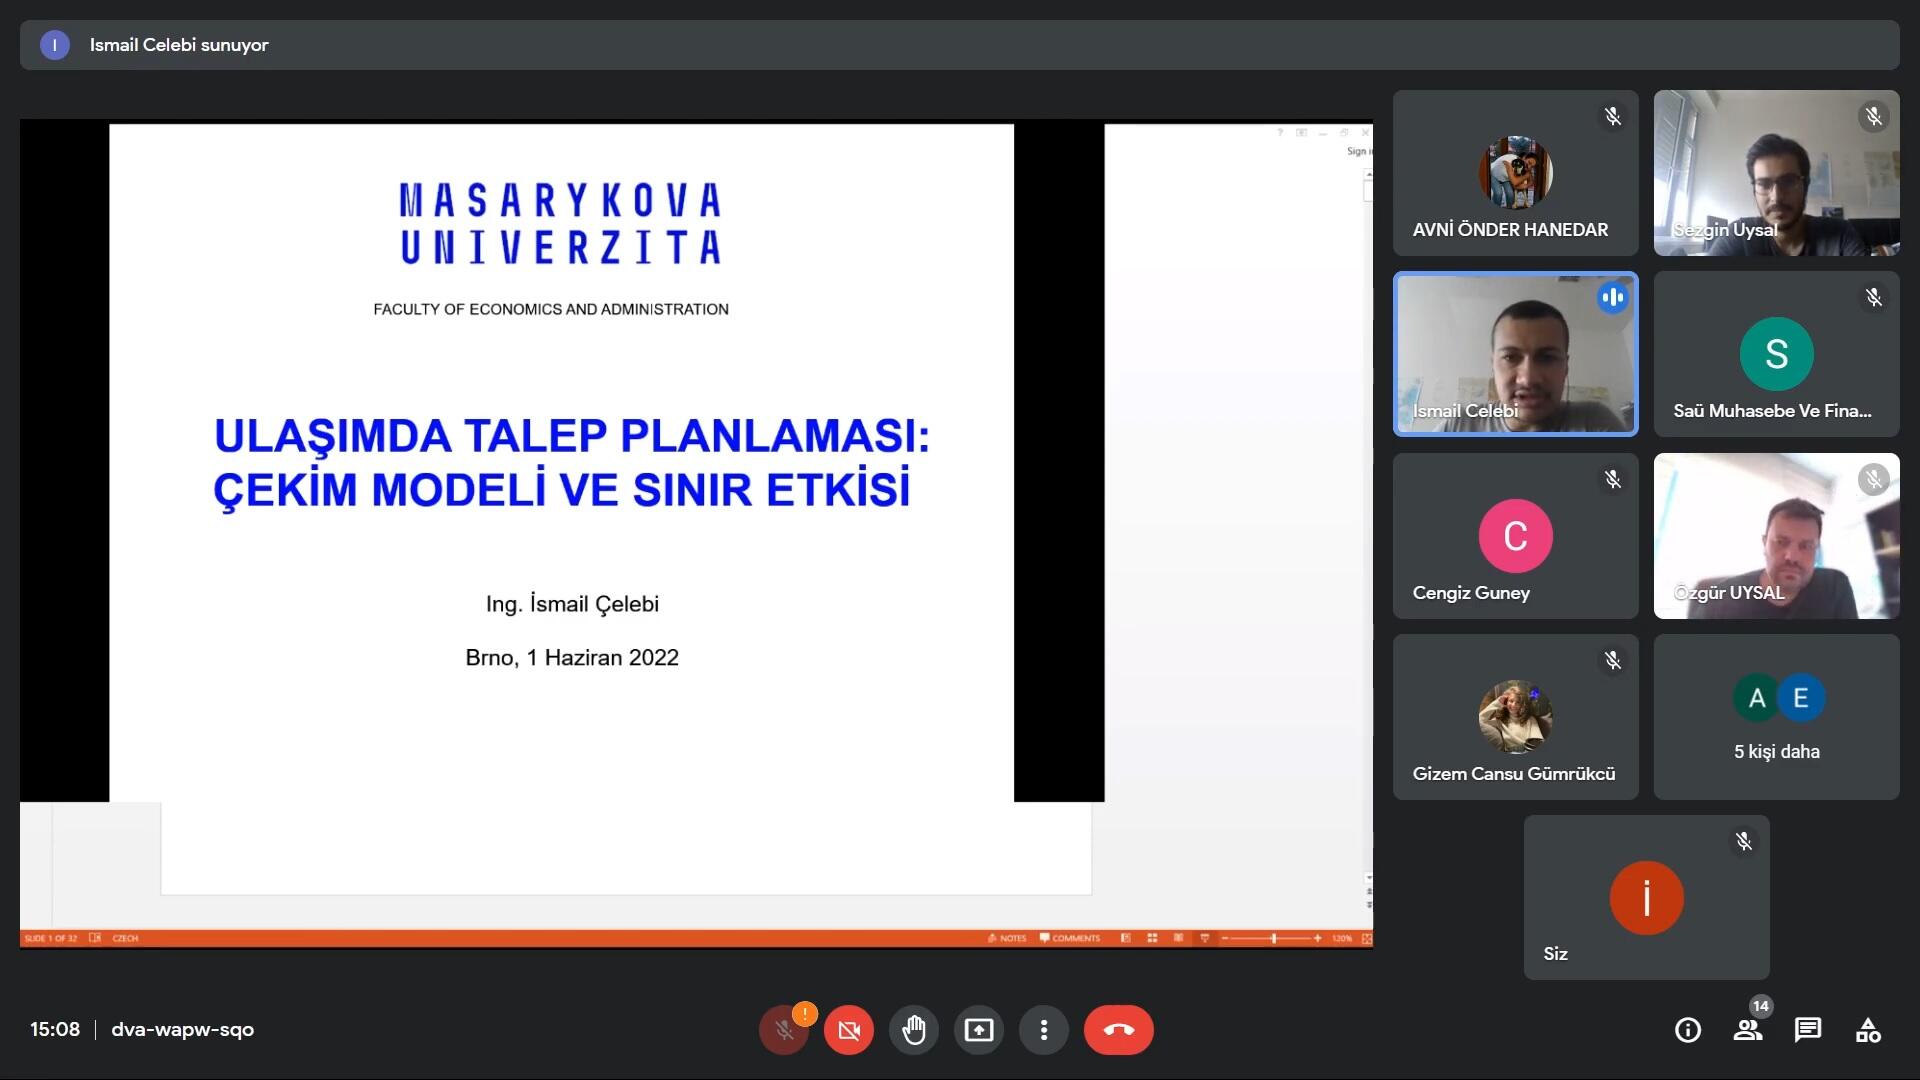Select Ismail Celebi speaking video tile
This screenshot has width=1920, height=1080.
(x=1516, y=354)
